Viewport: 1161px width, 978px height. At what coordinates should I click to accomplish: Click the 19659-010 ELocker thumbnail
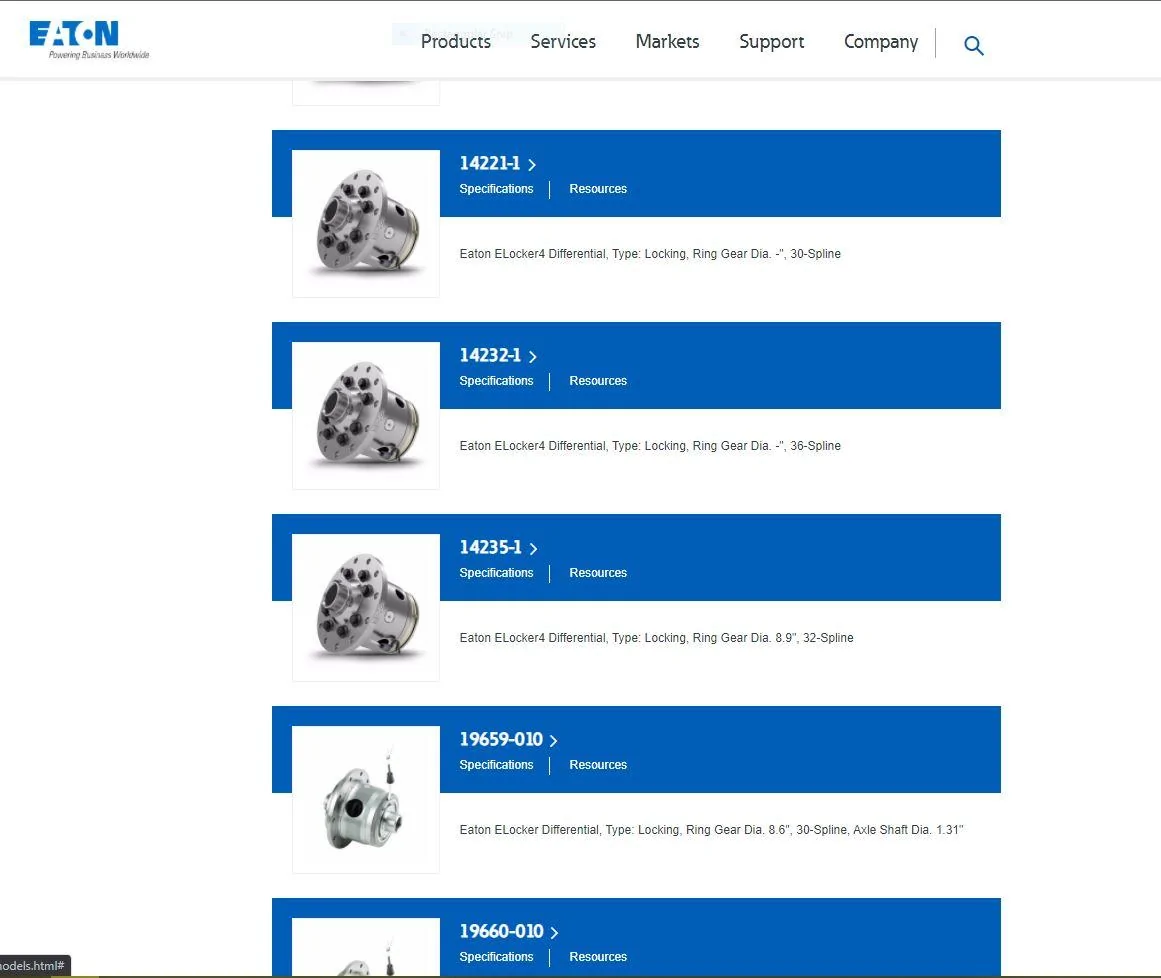tap(366, 800)
